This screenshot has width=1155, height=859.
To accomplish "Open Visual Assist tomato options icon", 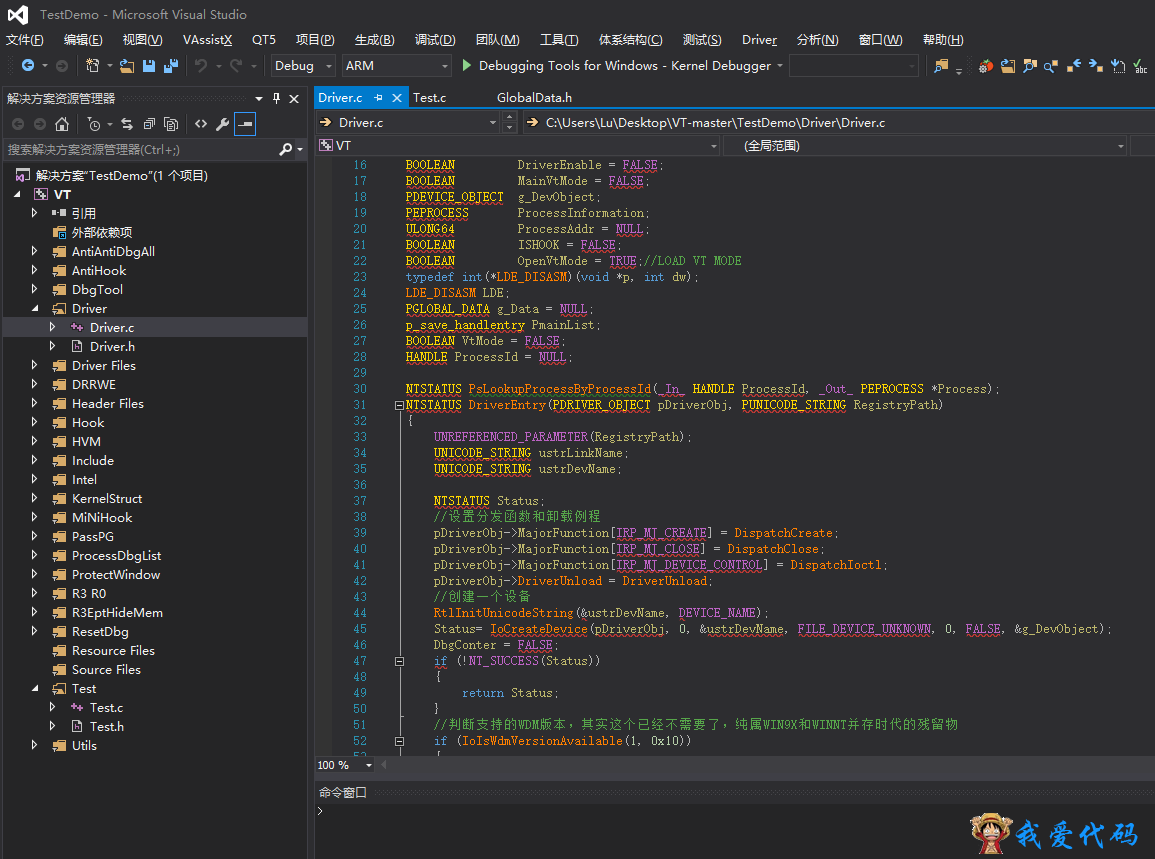I will pyautogui.click(x=986, y=66).
